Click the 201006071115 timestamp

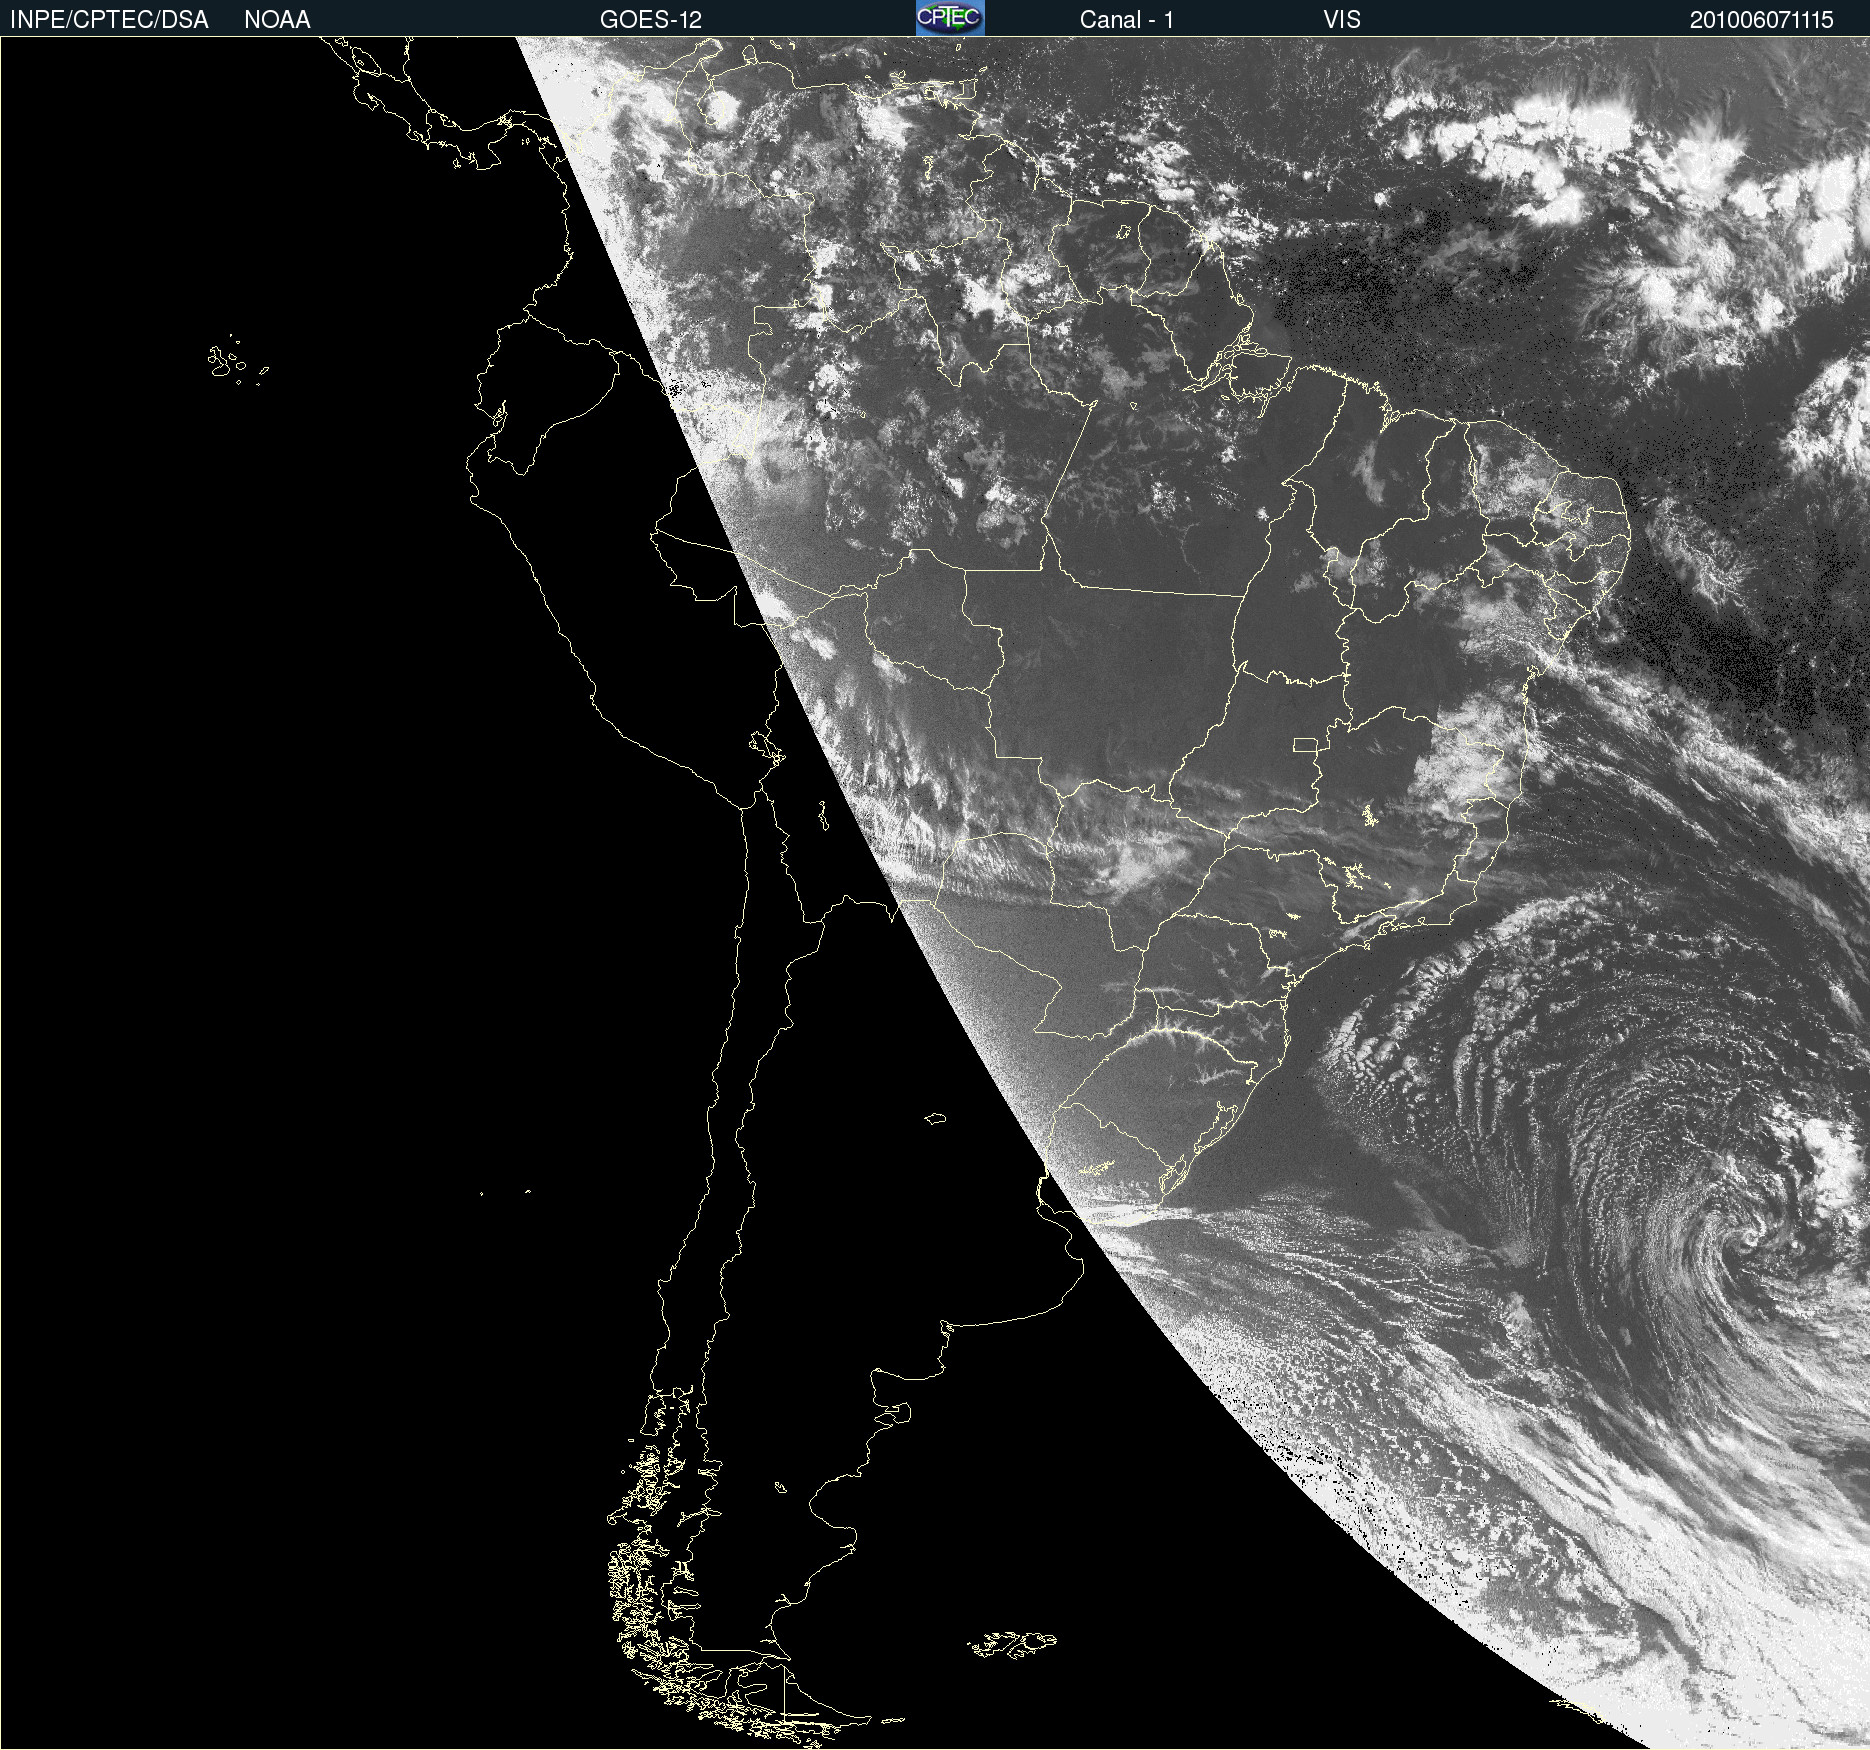pyautogui.click(x=1762, y=20)
